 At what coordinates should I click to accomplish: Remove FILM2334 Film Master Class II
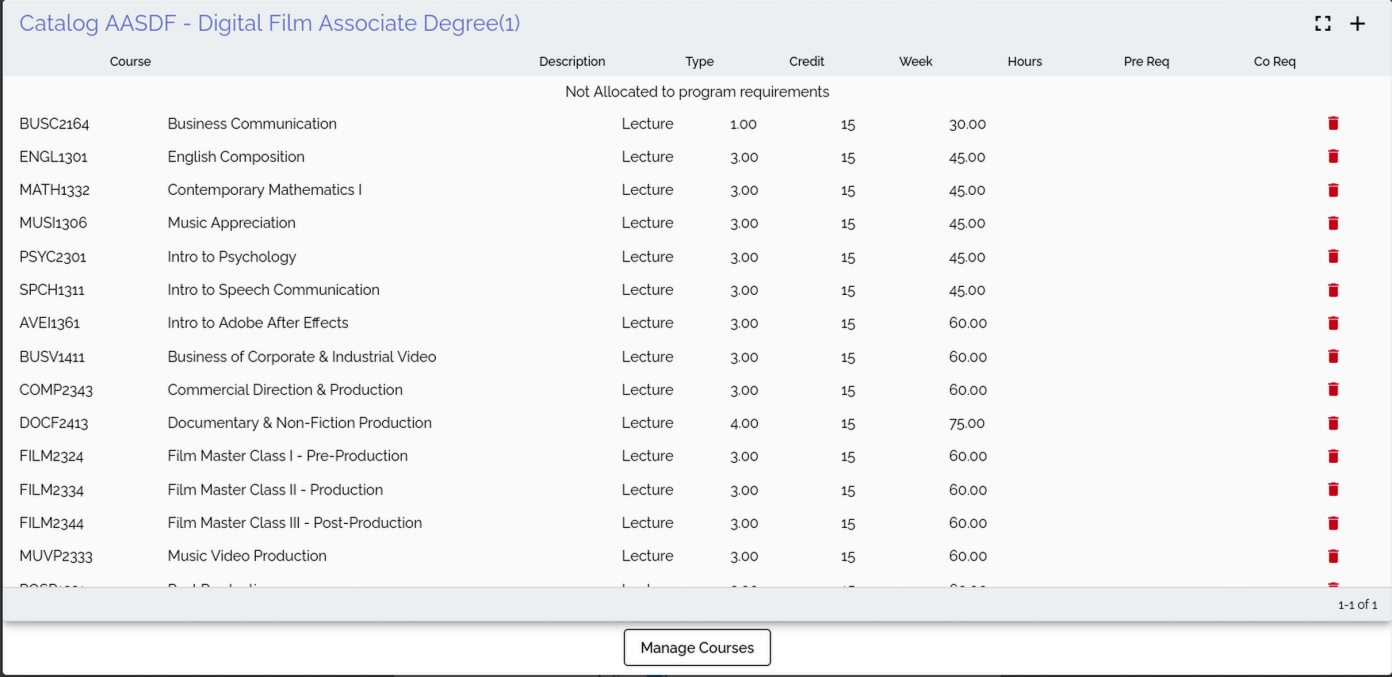pos(1333,490)
